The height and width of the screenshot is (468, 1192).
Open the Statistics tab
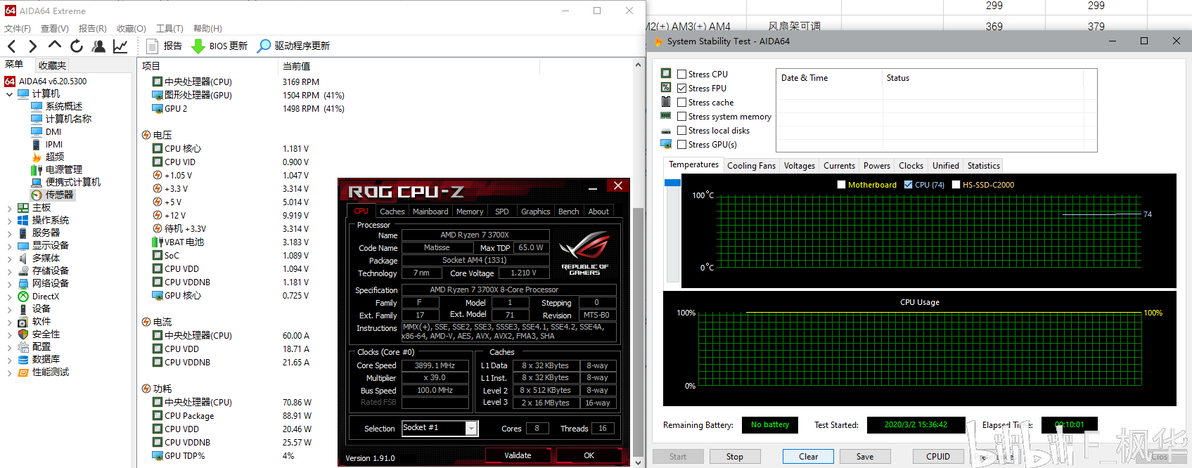tap(984, 166)
